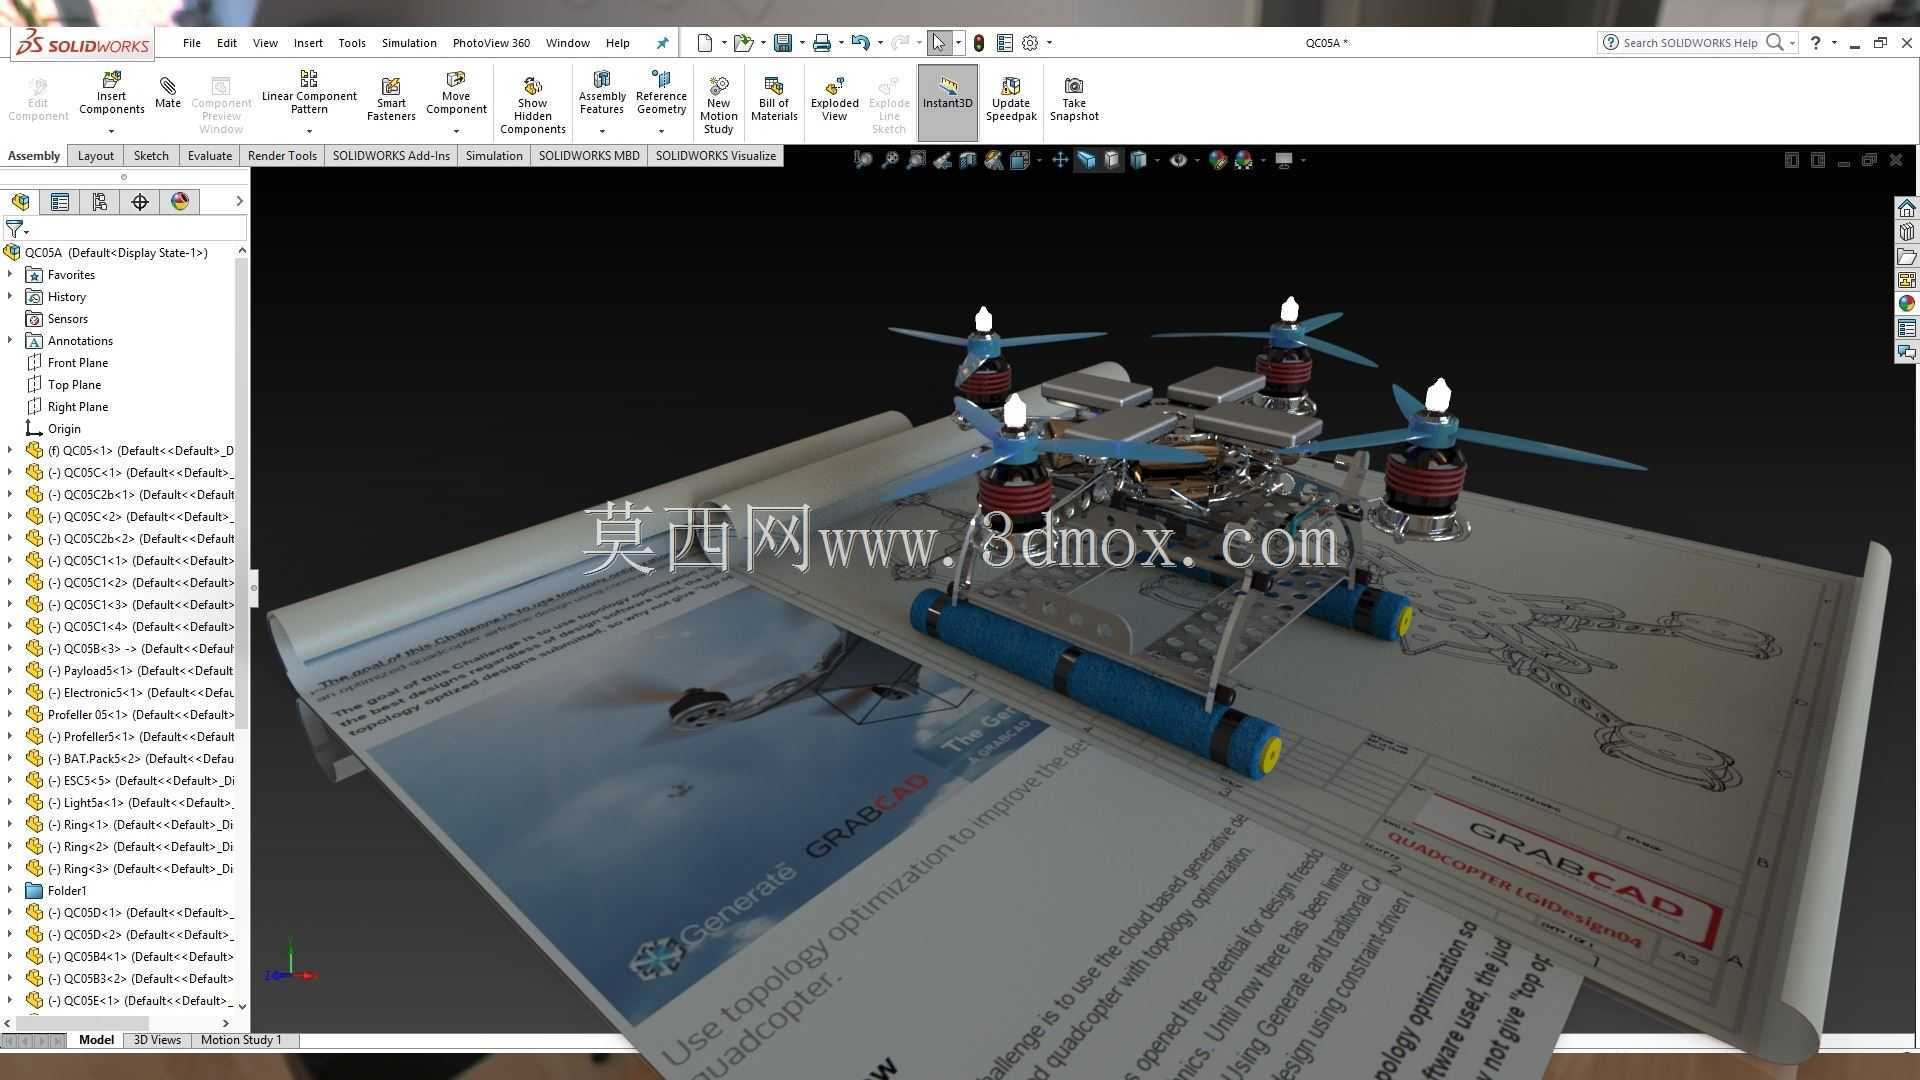This screenshot has width=1920, height=1080.
Task: Select the Mate tool
Action: point(168,91)
